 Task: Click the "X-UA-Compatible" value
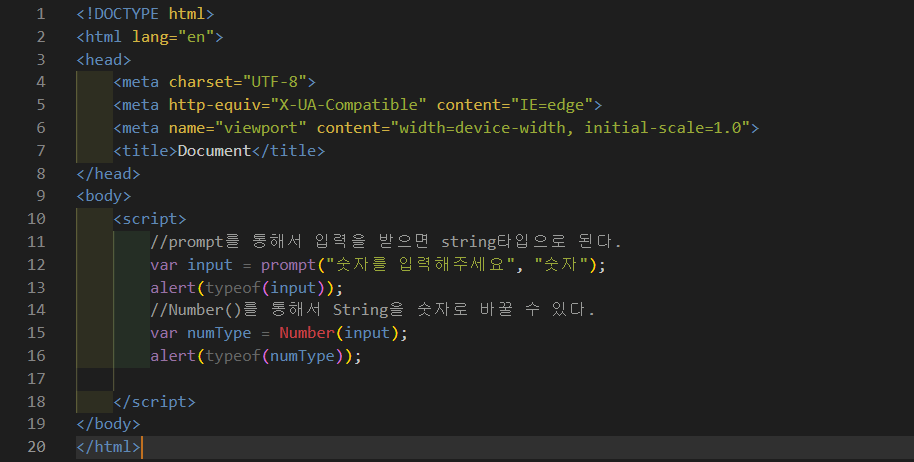coord(349,105)
